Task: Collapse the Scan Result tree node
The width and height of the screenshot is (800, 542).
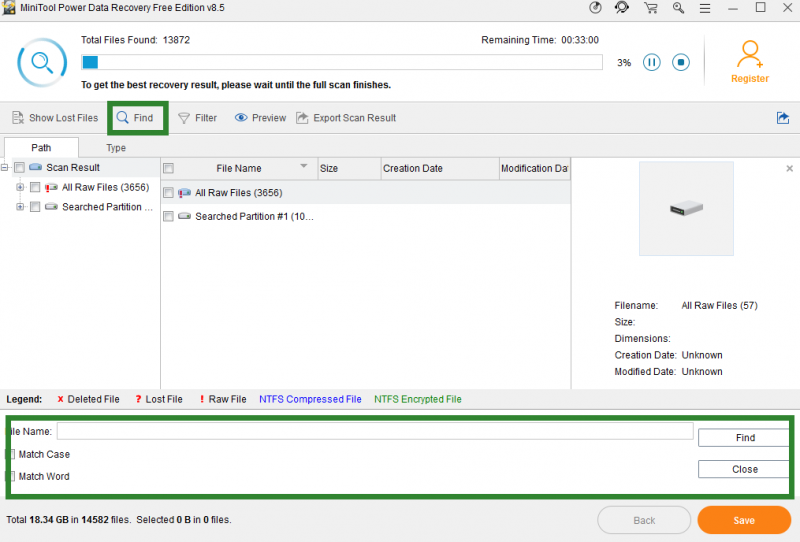Action: (5, 167)
